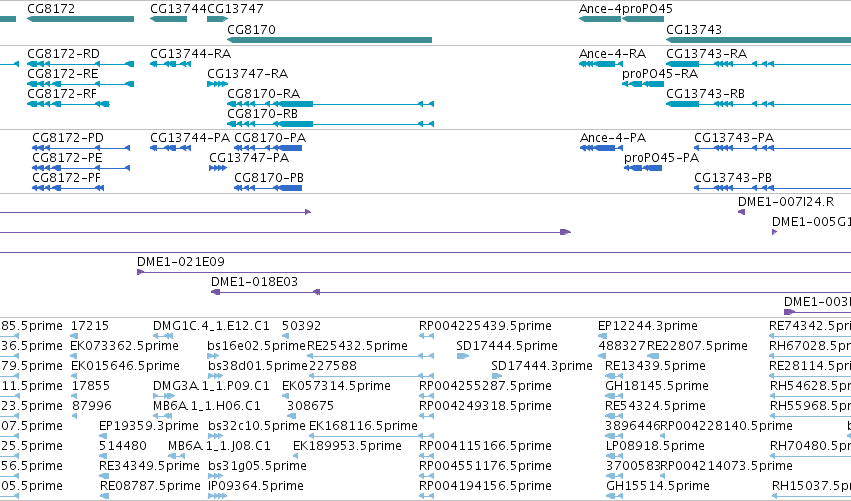Click the MB6A.1_1.J08.C1 label
This screenshot has height=501, width=851.
tap(219, 446)
